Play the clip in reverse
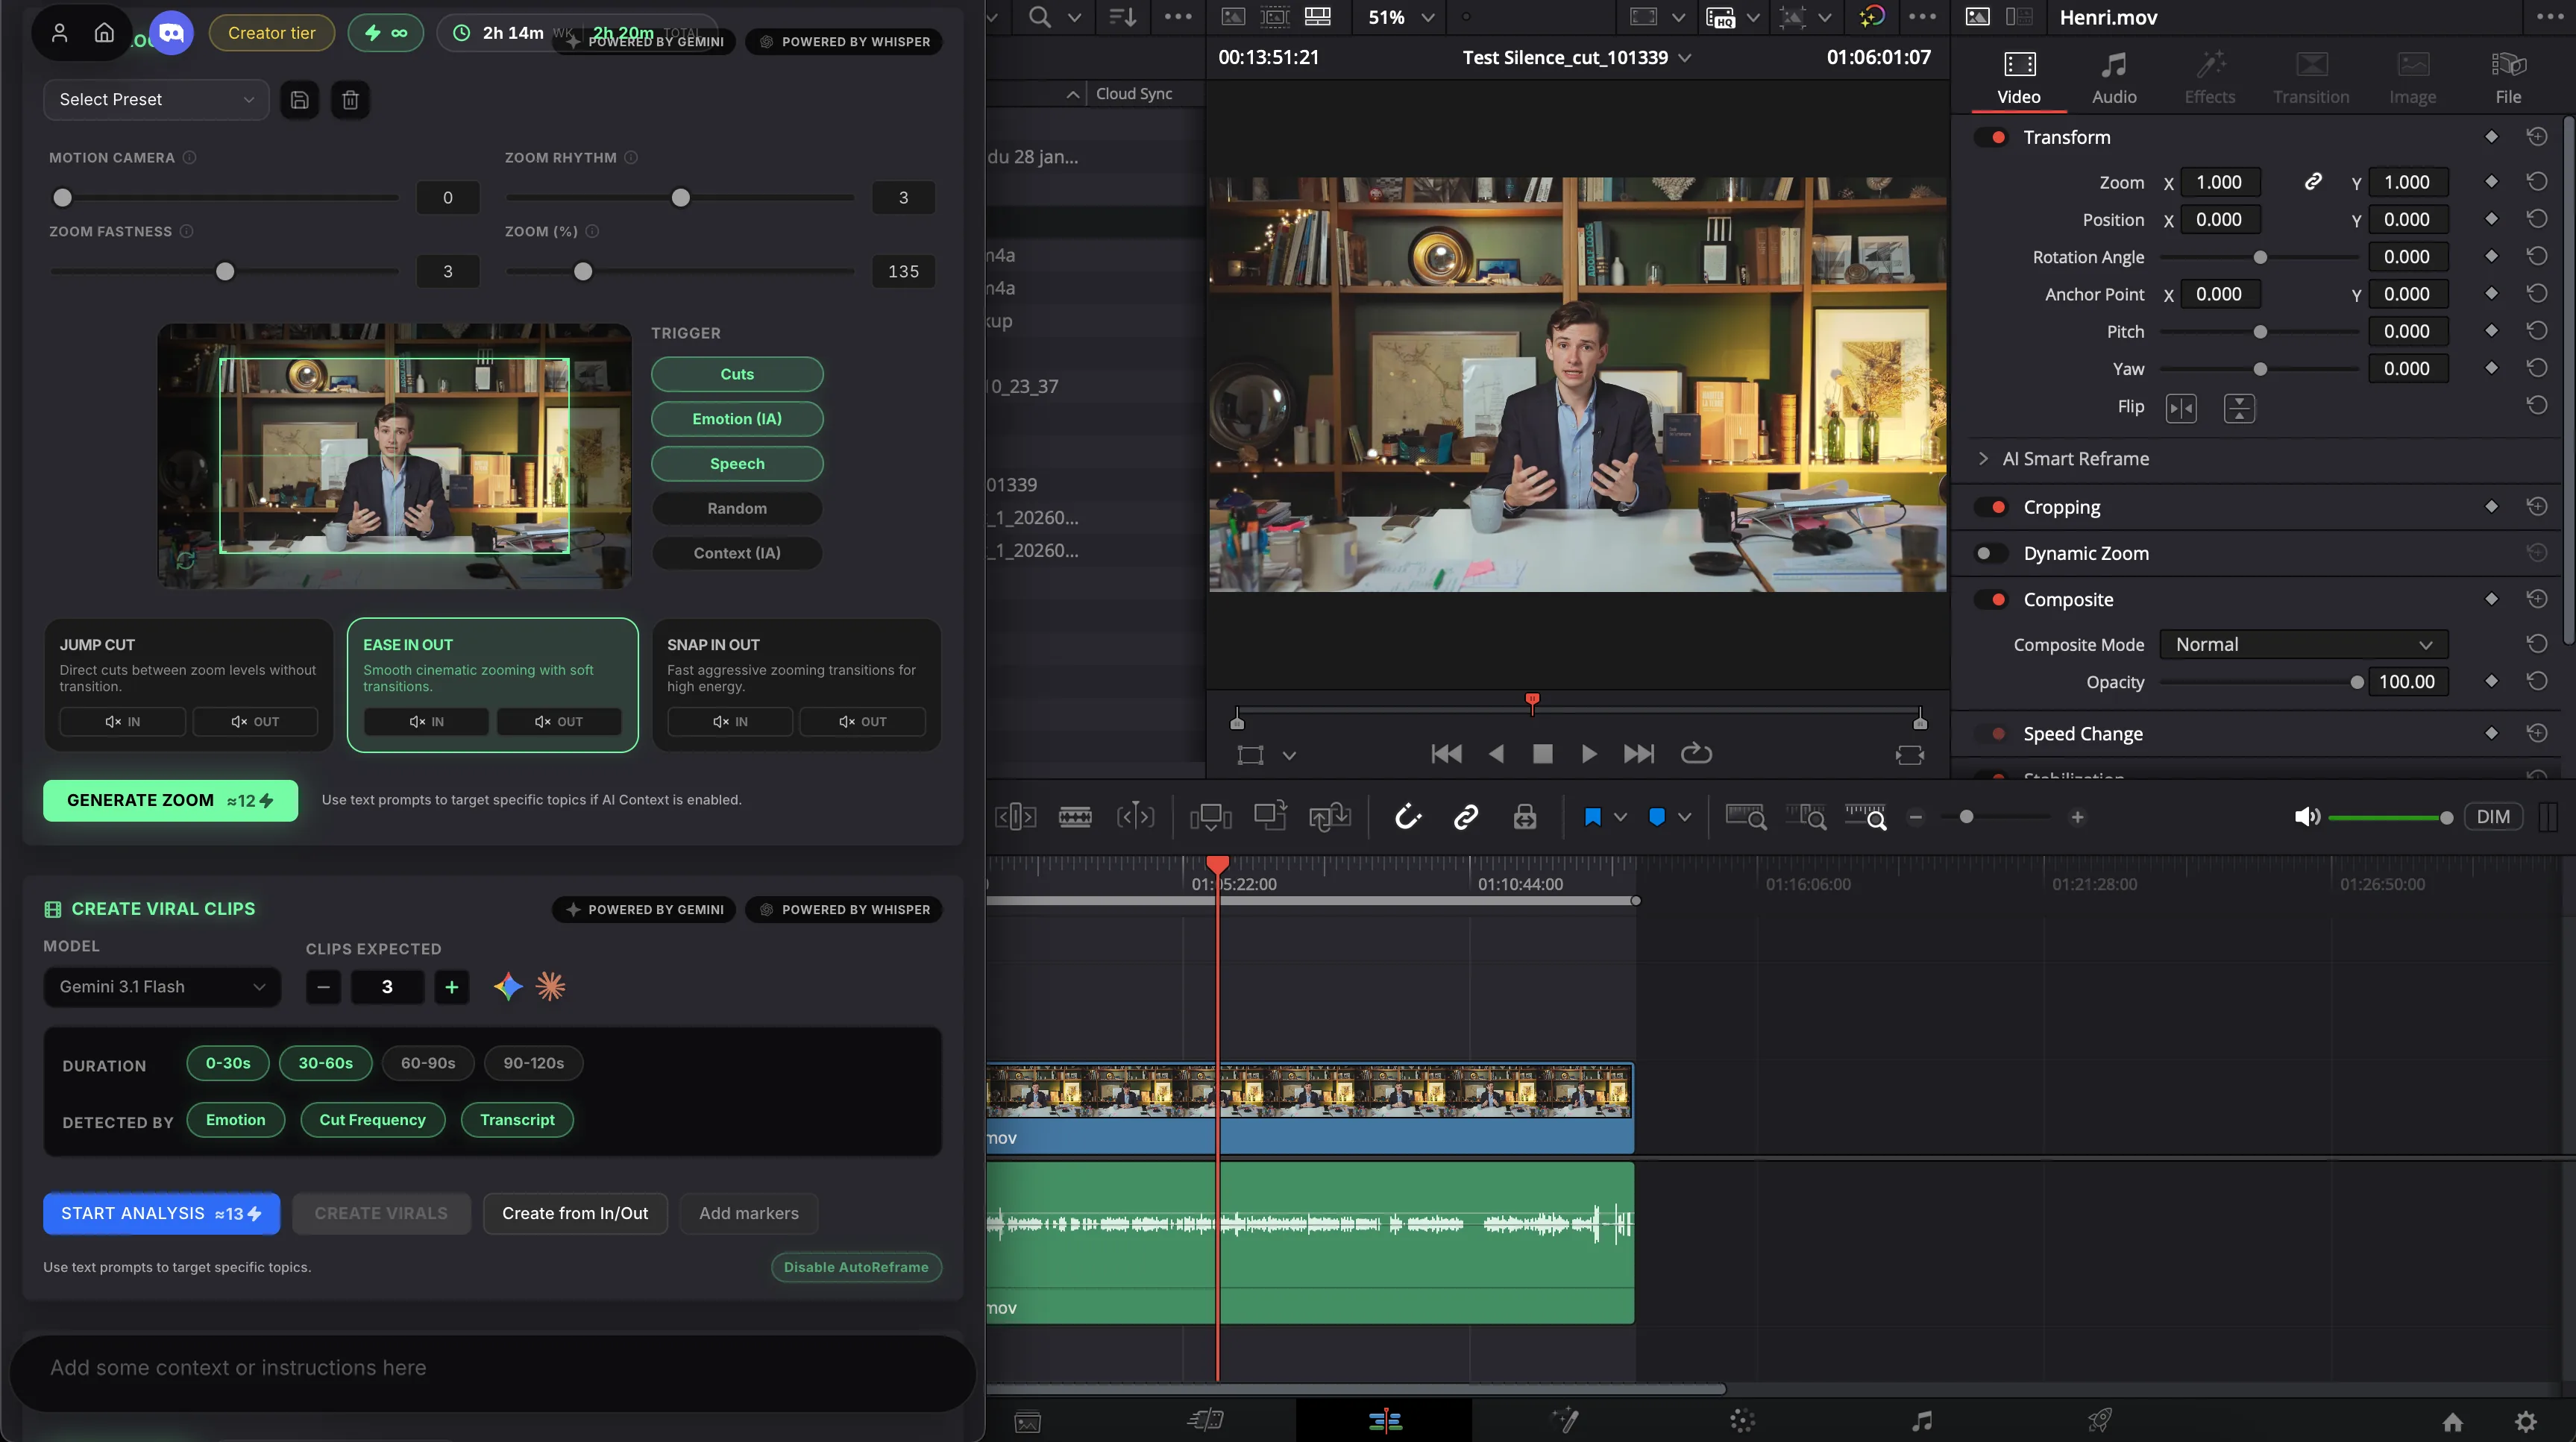Screen dimensions: 2576x1442 tap(1496, 754)
